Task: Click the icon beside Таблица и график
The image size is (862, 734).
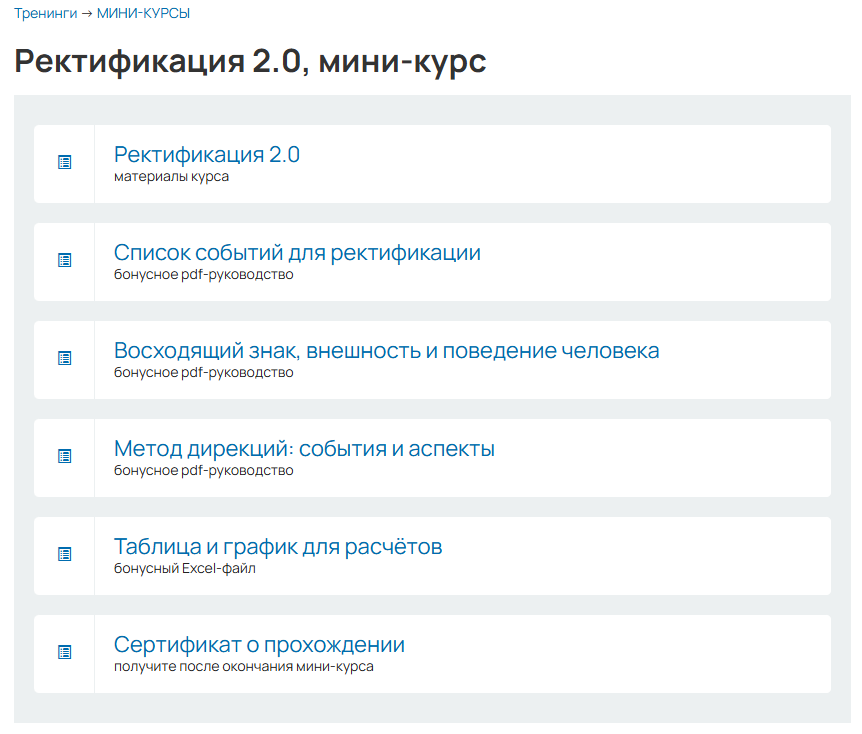Action: coord(65,554)
